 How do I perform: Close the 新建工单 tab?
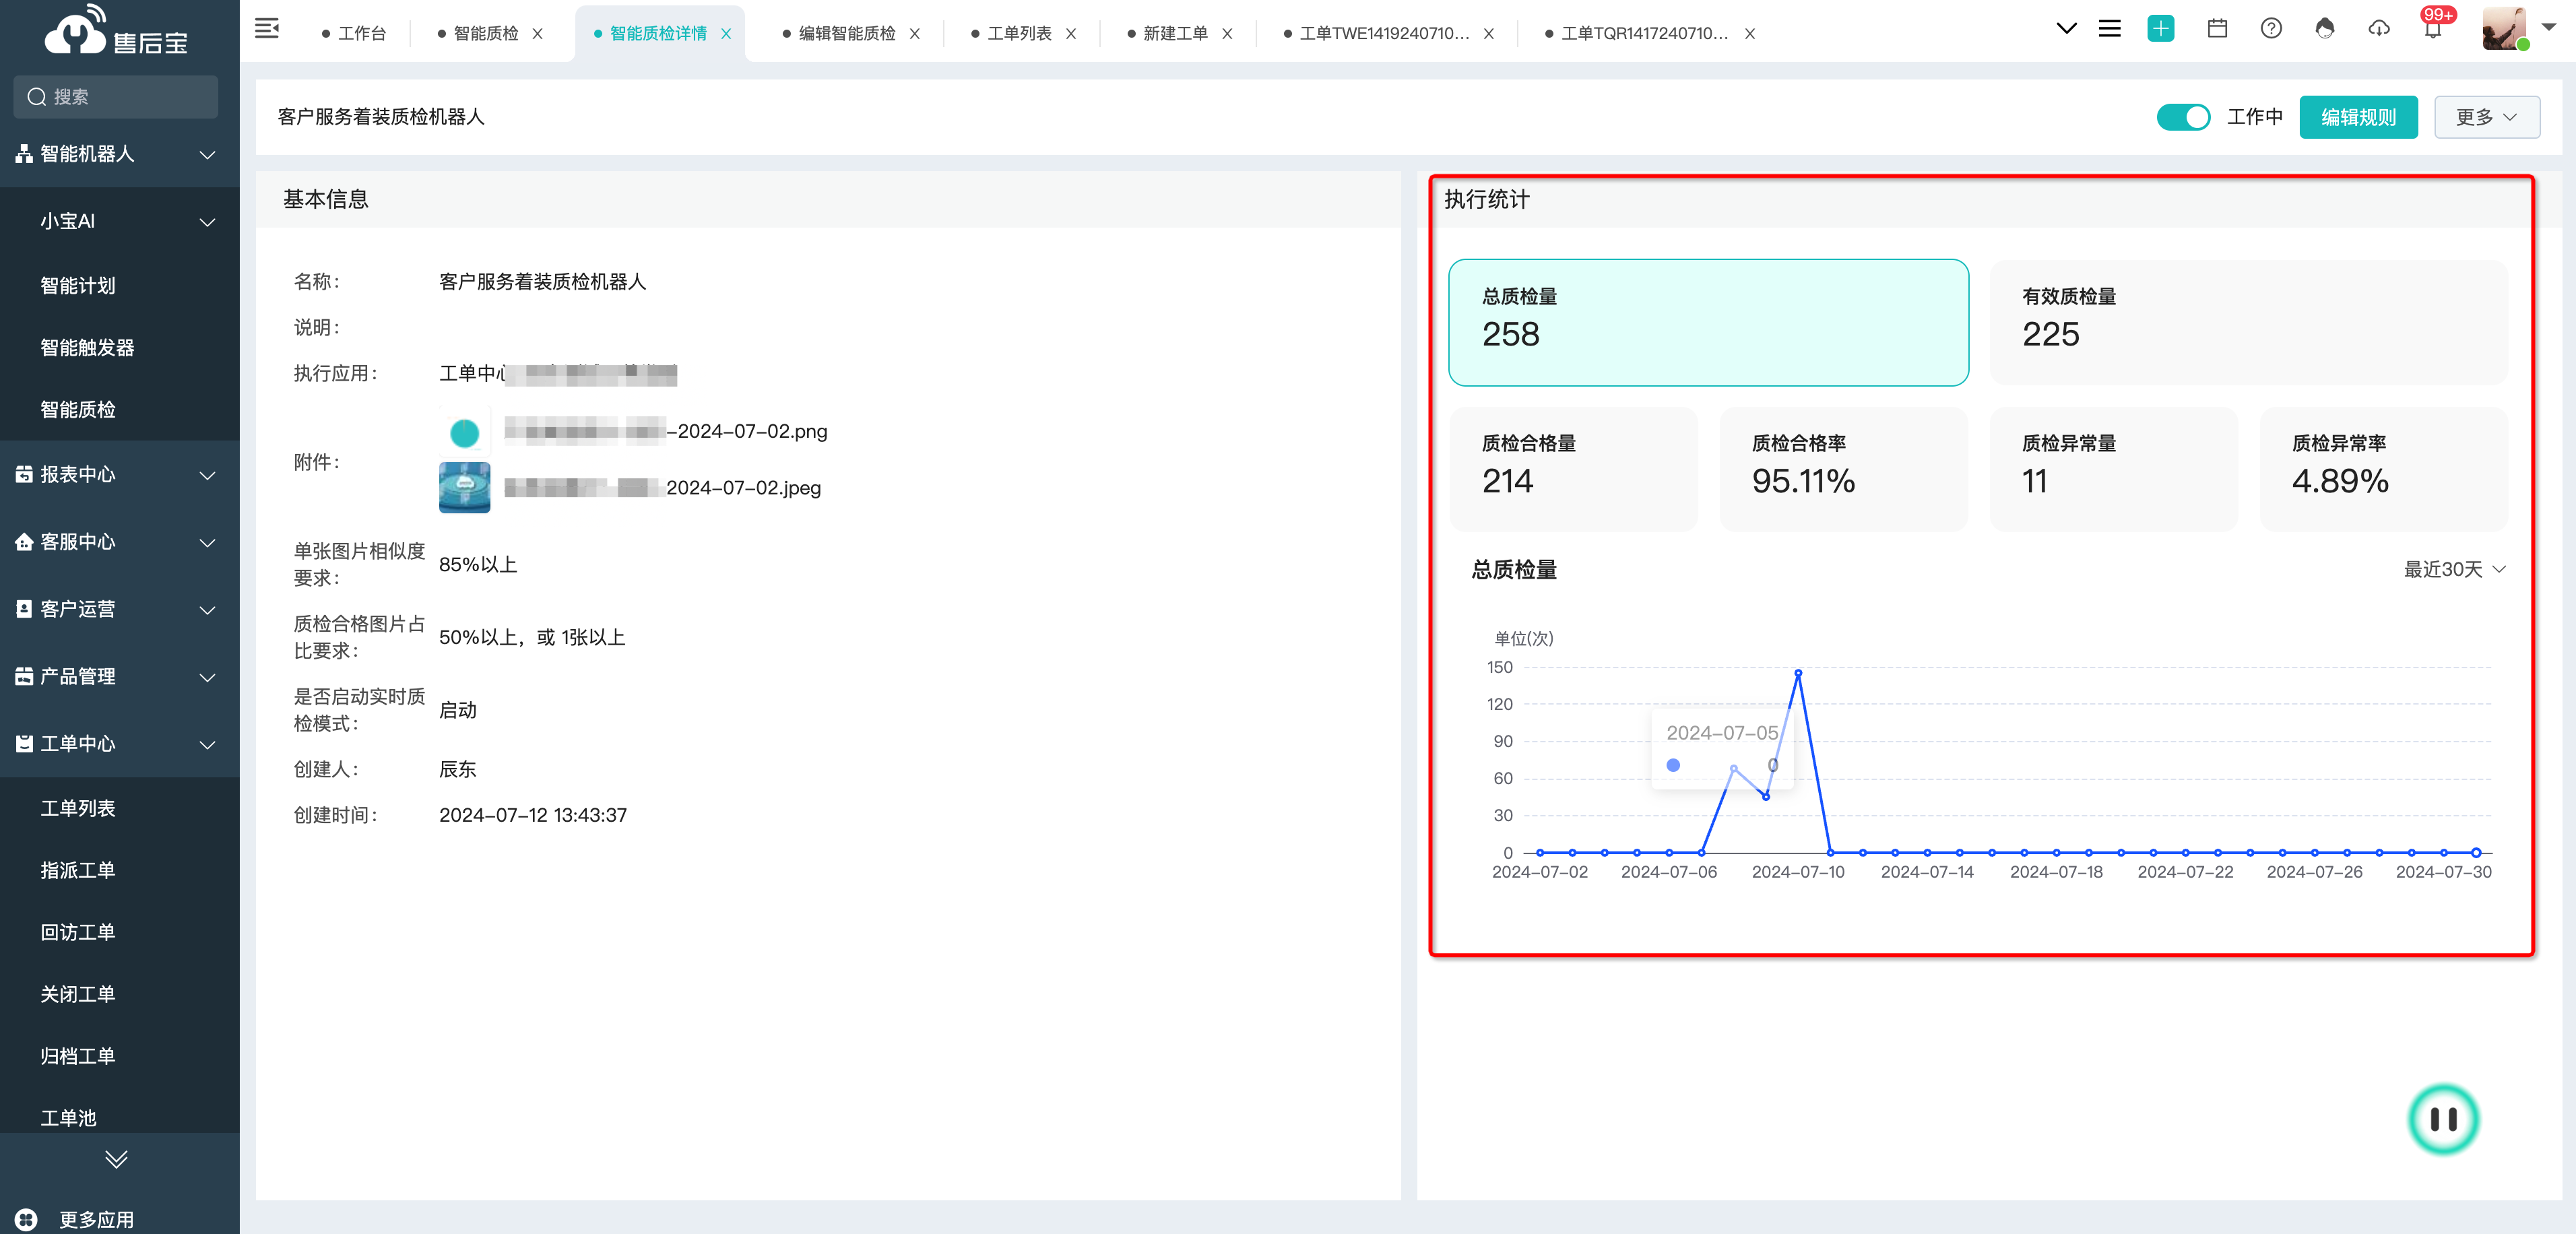pos(1227,33)
